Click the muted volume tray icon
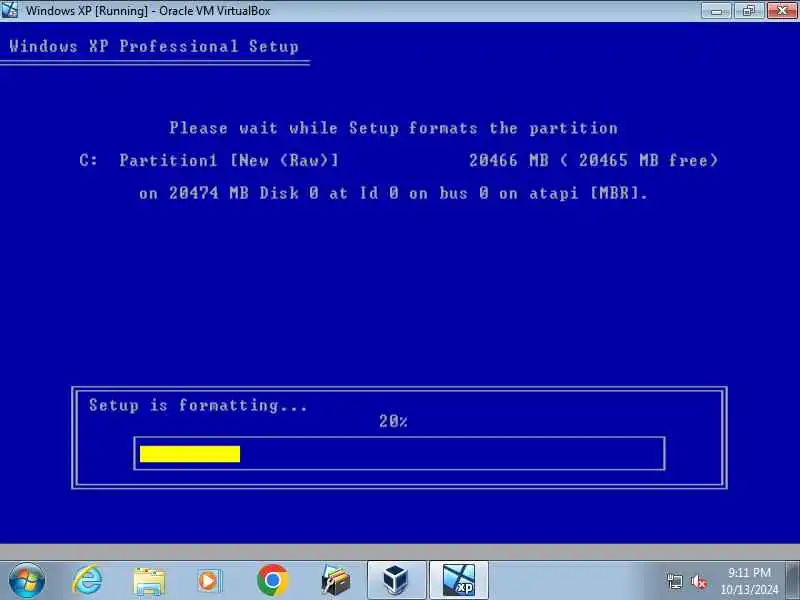The width and height of the screenshot is (800, 600). click(698, 581)
